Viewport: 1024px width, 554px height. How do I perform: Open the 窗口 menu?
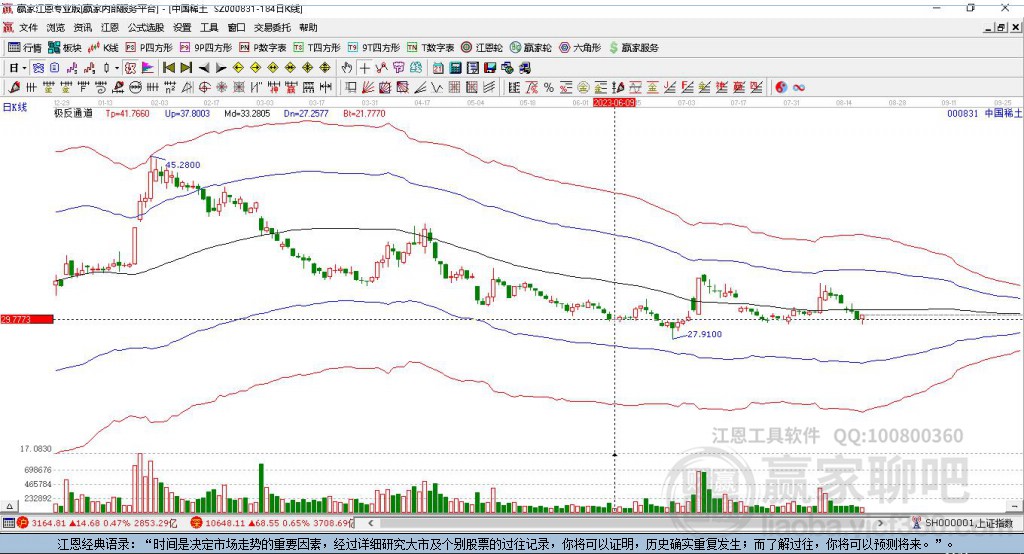236,27
